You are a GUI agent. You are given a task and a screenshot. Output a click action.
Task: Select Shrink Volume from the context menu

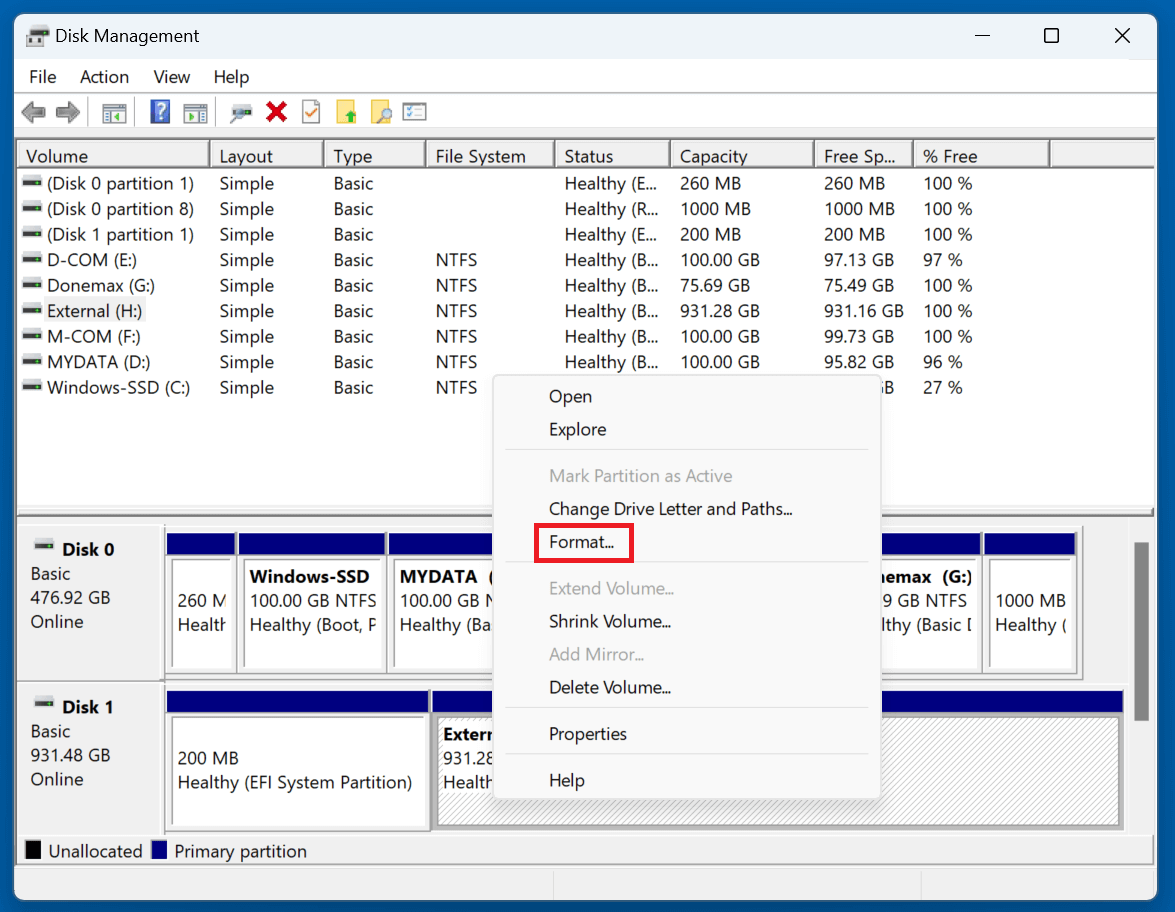pyautogui.click(x=609, y=621)
